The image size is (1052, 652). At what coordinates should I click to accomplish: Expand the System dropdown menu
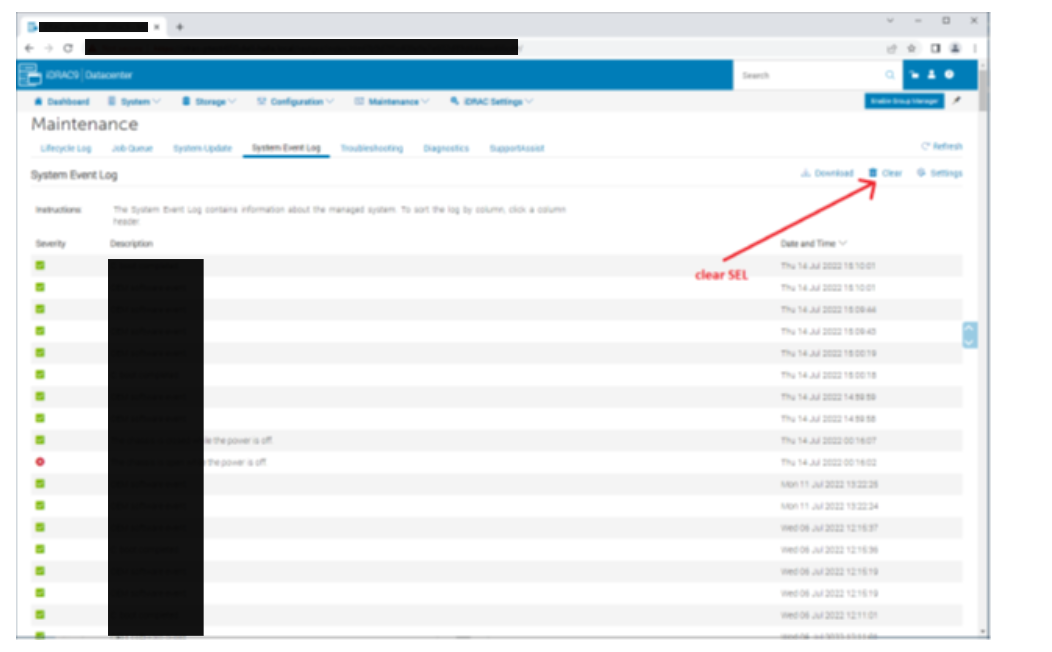[134, 101]
